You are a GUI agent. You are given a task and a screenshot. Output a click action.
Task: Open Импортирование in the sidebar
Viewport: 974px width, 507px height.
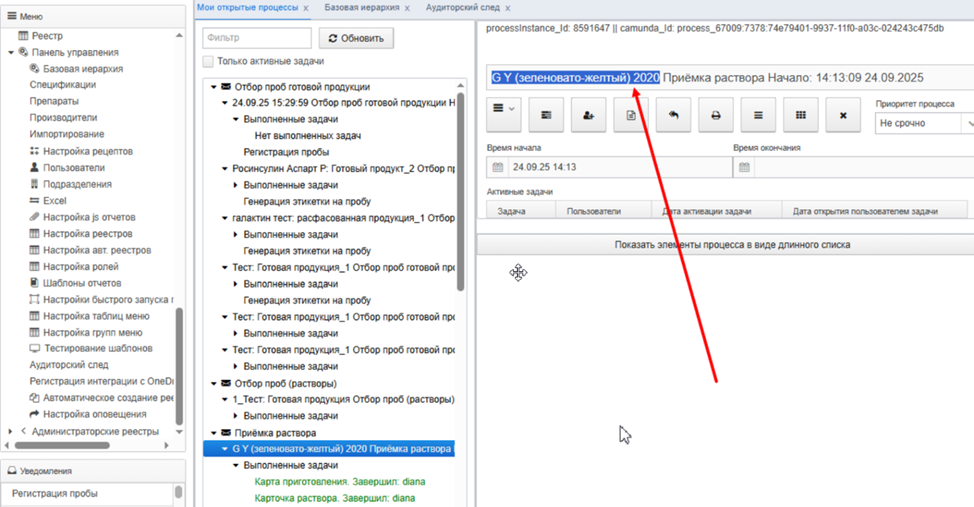coord(66,134)
